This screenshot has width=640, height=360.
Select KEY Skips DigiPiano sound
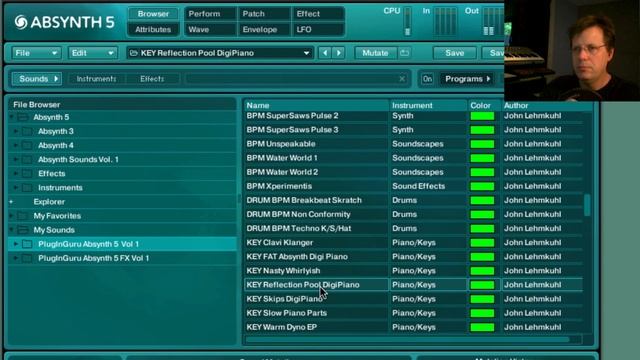(284, 299)
